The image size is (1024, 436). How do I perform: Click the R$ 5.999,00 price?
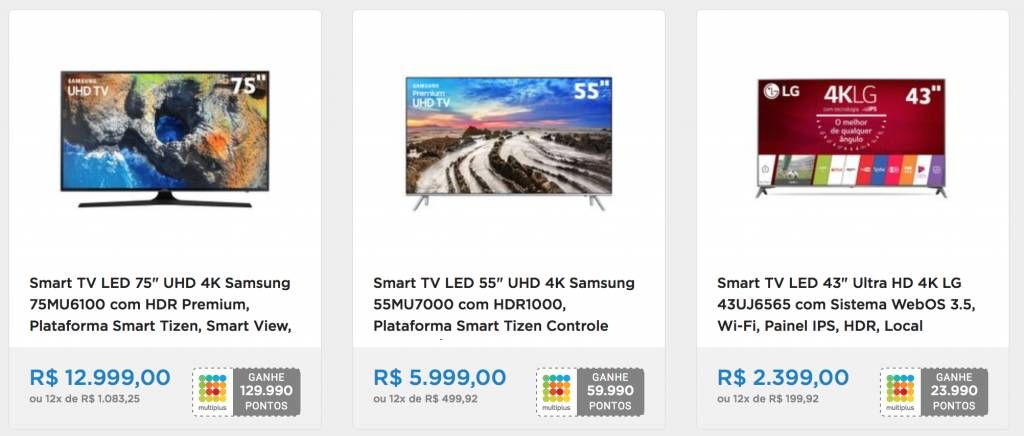point(440,377)
